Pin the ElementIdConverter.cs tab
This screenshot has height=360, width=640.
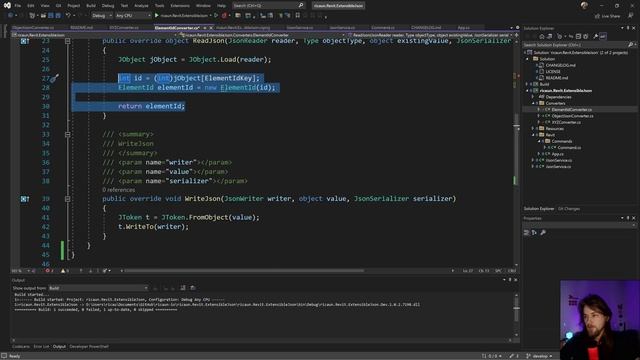[205, 28]
